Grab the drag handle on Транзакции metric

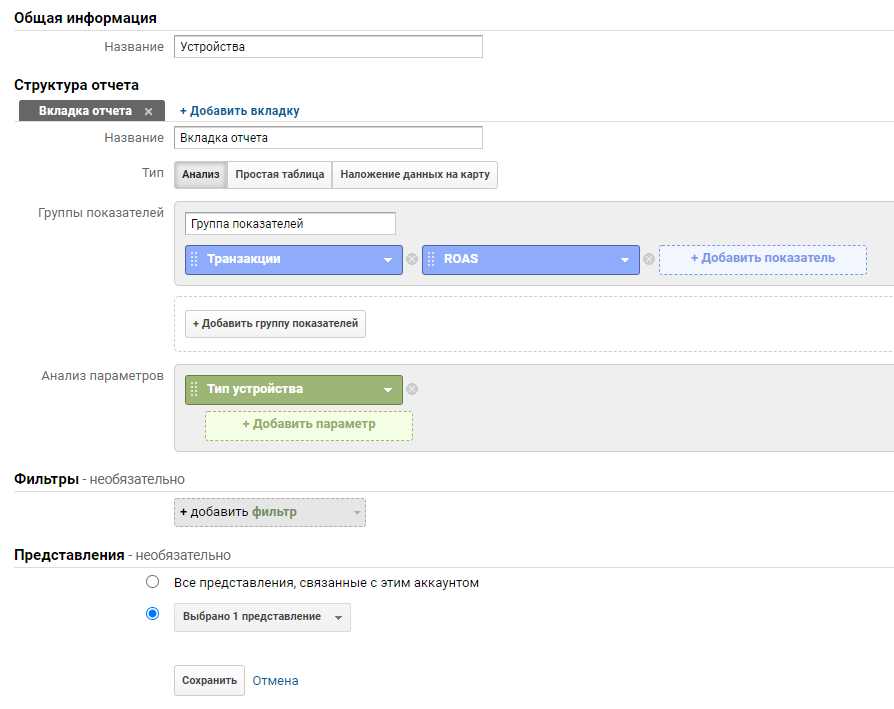(x=194, y=259)
